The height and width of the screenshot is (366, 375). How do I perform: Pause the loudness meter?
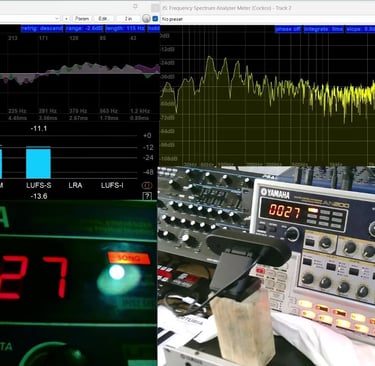147,185
